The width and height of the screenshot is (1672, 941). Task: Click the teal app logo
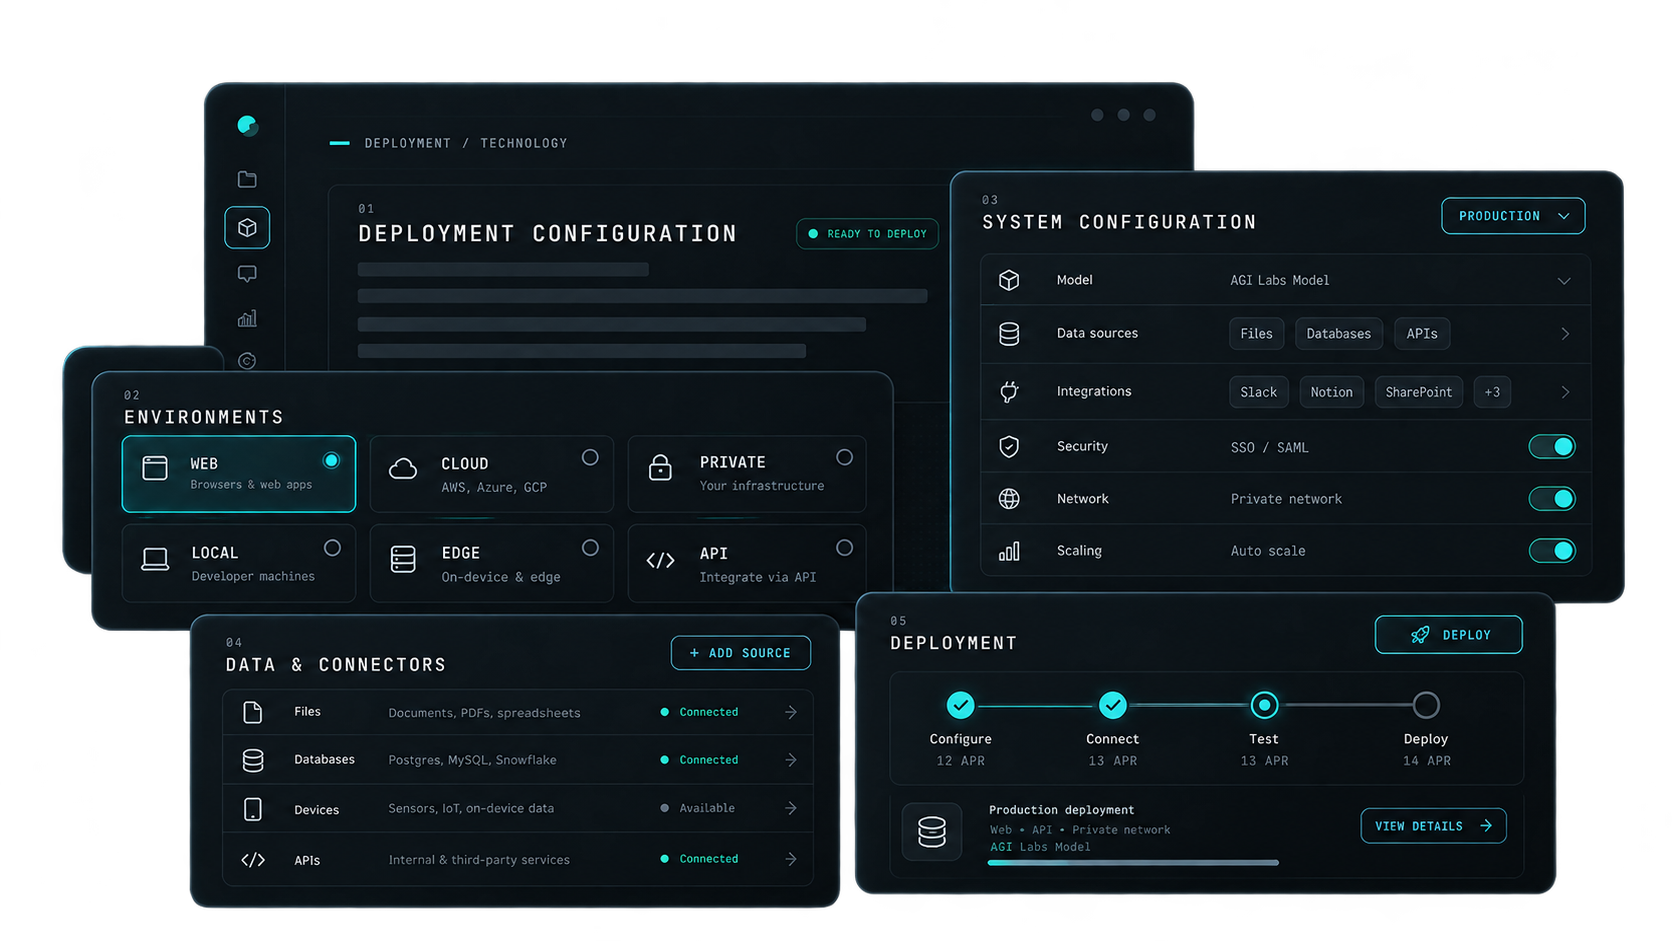coord(247,125)
